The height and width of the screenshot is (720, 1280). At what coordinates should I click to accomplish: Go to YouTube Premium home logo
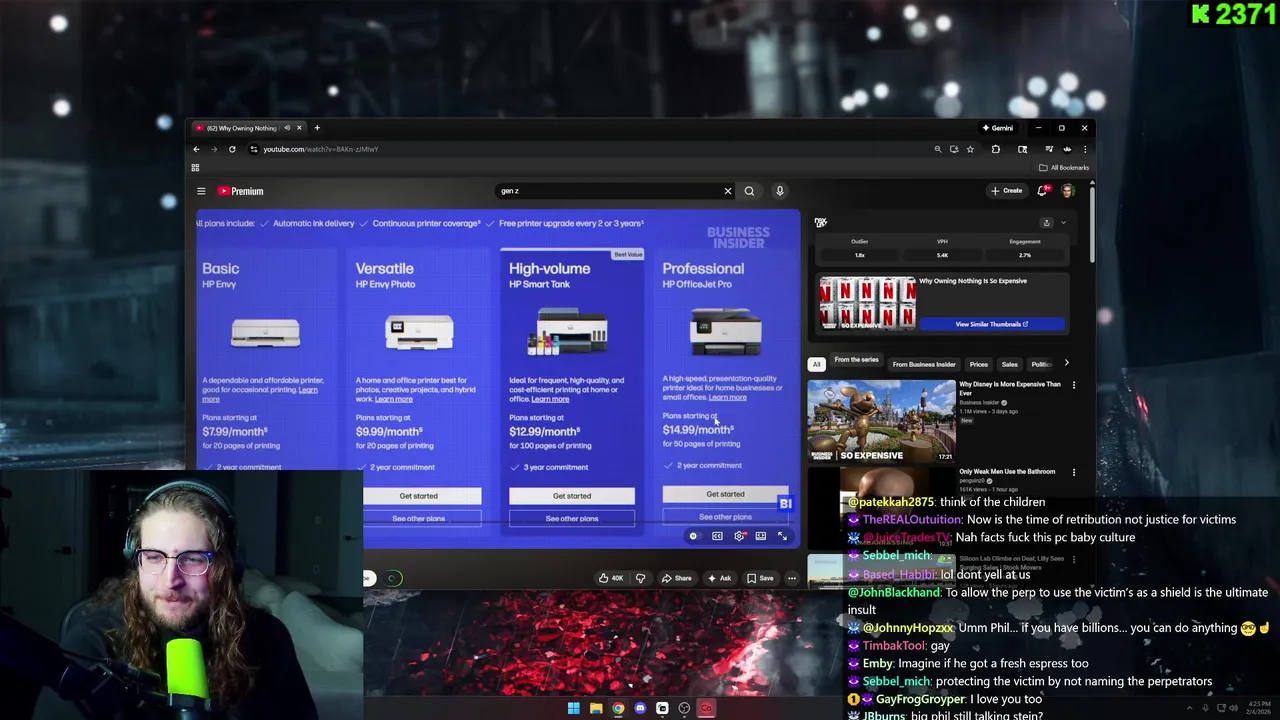point(241,191)
